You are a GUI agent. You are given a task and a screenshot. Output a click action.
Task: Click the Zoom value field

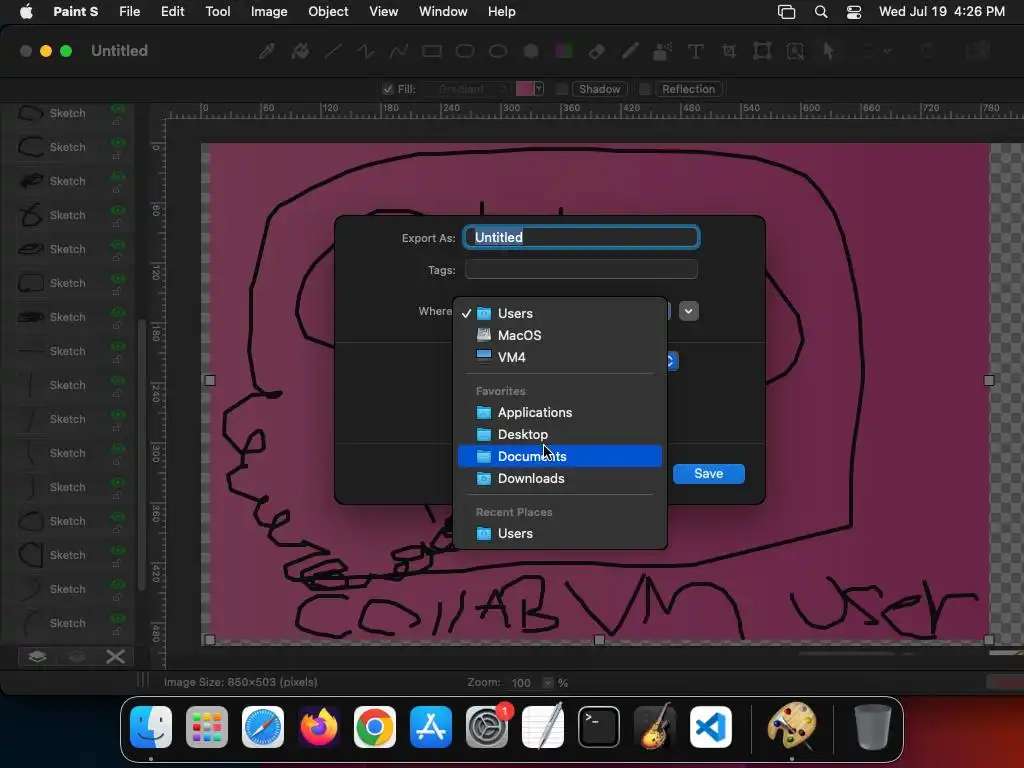click(x=524, y=682)
